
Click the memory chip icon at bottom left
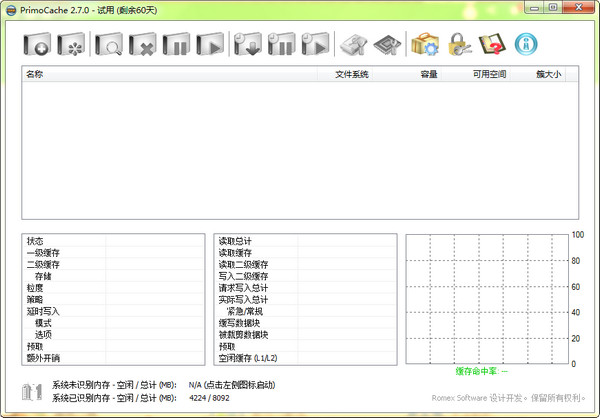point(32,391)
